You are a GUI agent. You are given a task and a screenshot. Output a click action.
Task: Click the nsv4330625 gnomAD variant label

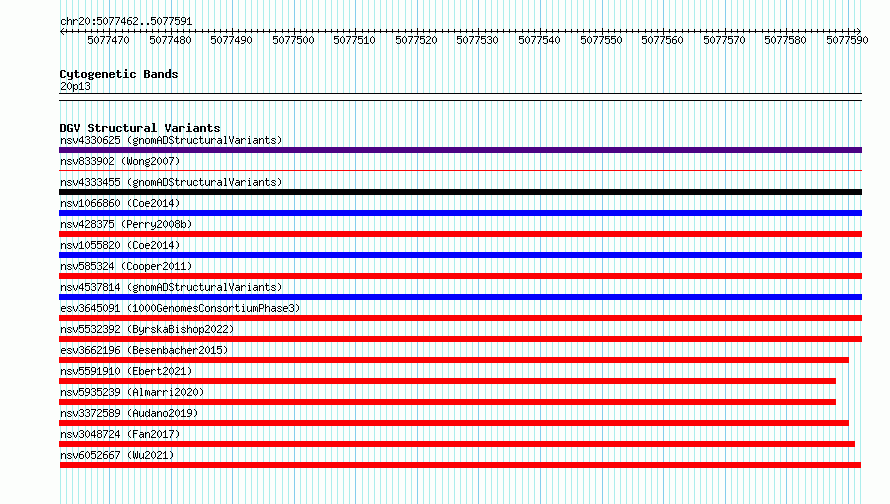171,140
